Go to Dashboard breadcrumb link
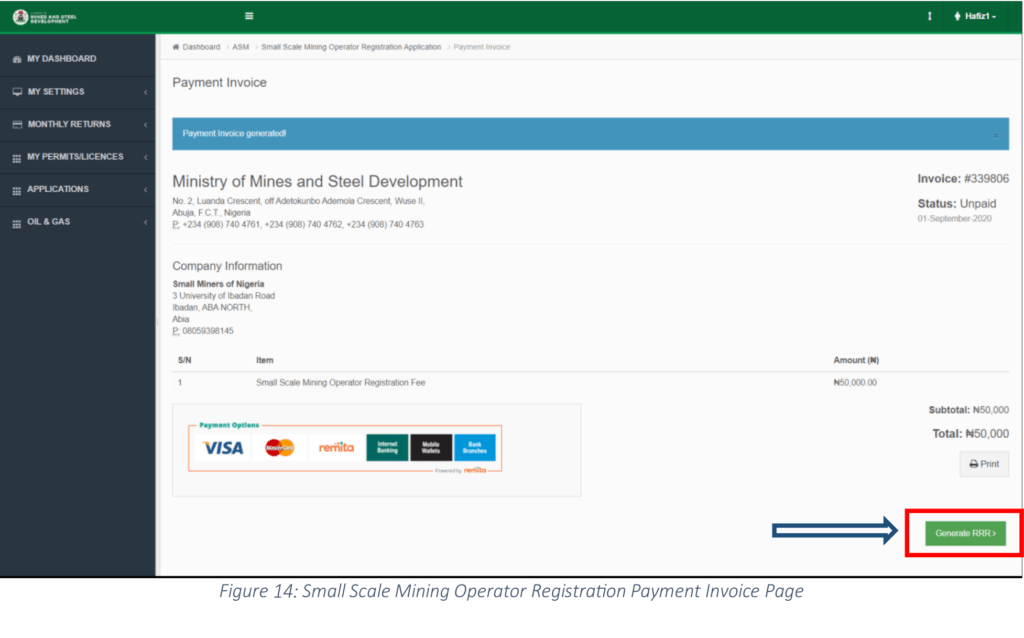This screenshot has width=1024, height=638. pyautogui.click(x=200, y=47)
